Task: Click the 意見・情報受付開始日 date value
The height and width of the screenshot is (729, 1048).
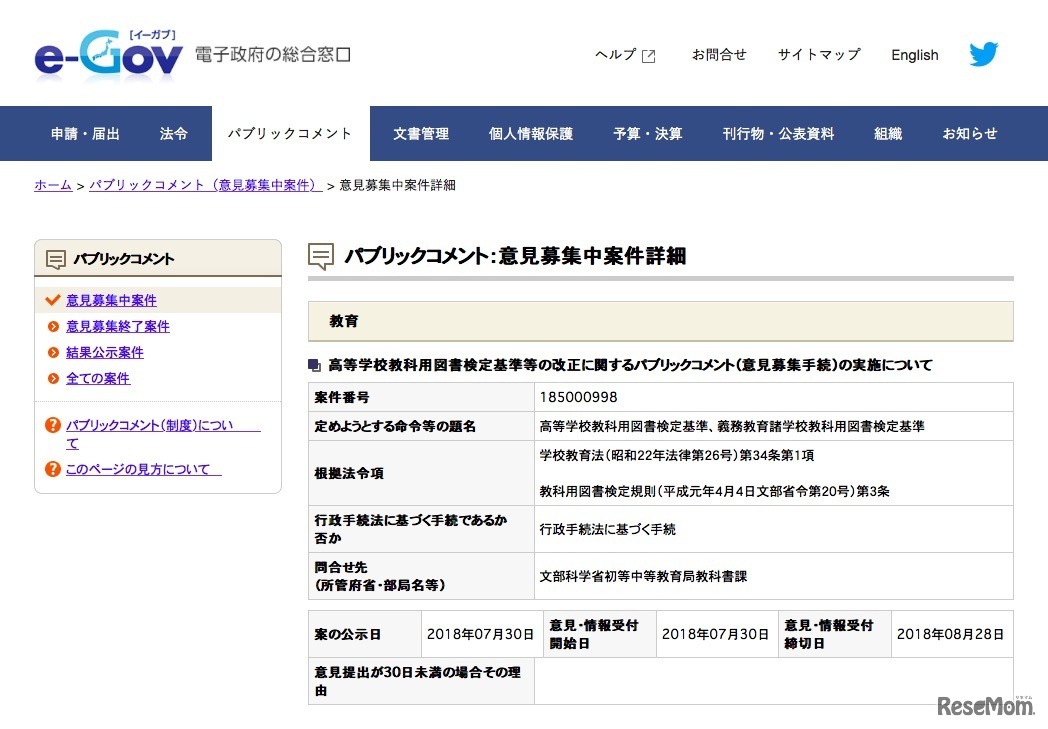Action: [x=715, y=634]
